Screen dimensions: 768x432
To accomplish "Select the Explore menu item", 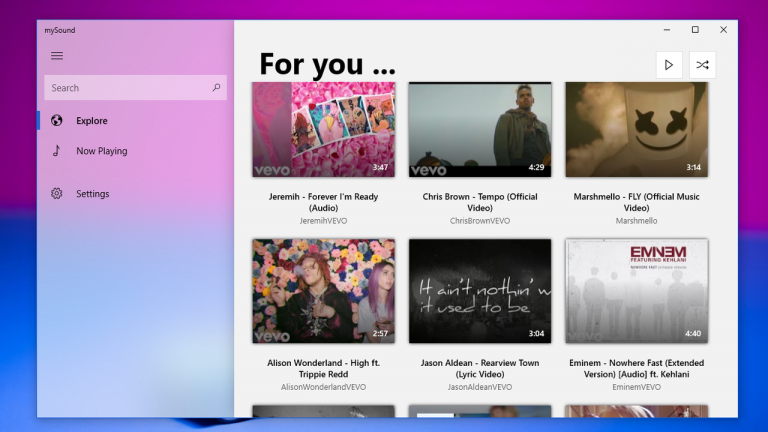I will tap(136, 120).
